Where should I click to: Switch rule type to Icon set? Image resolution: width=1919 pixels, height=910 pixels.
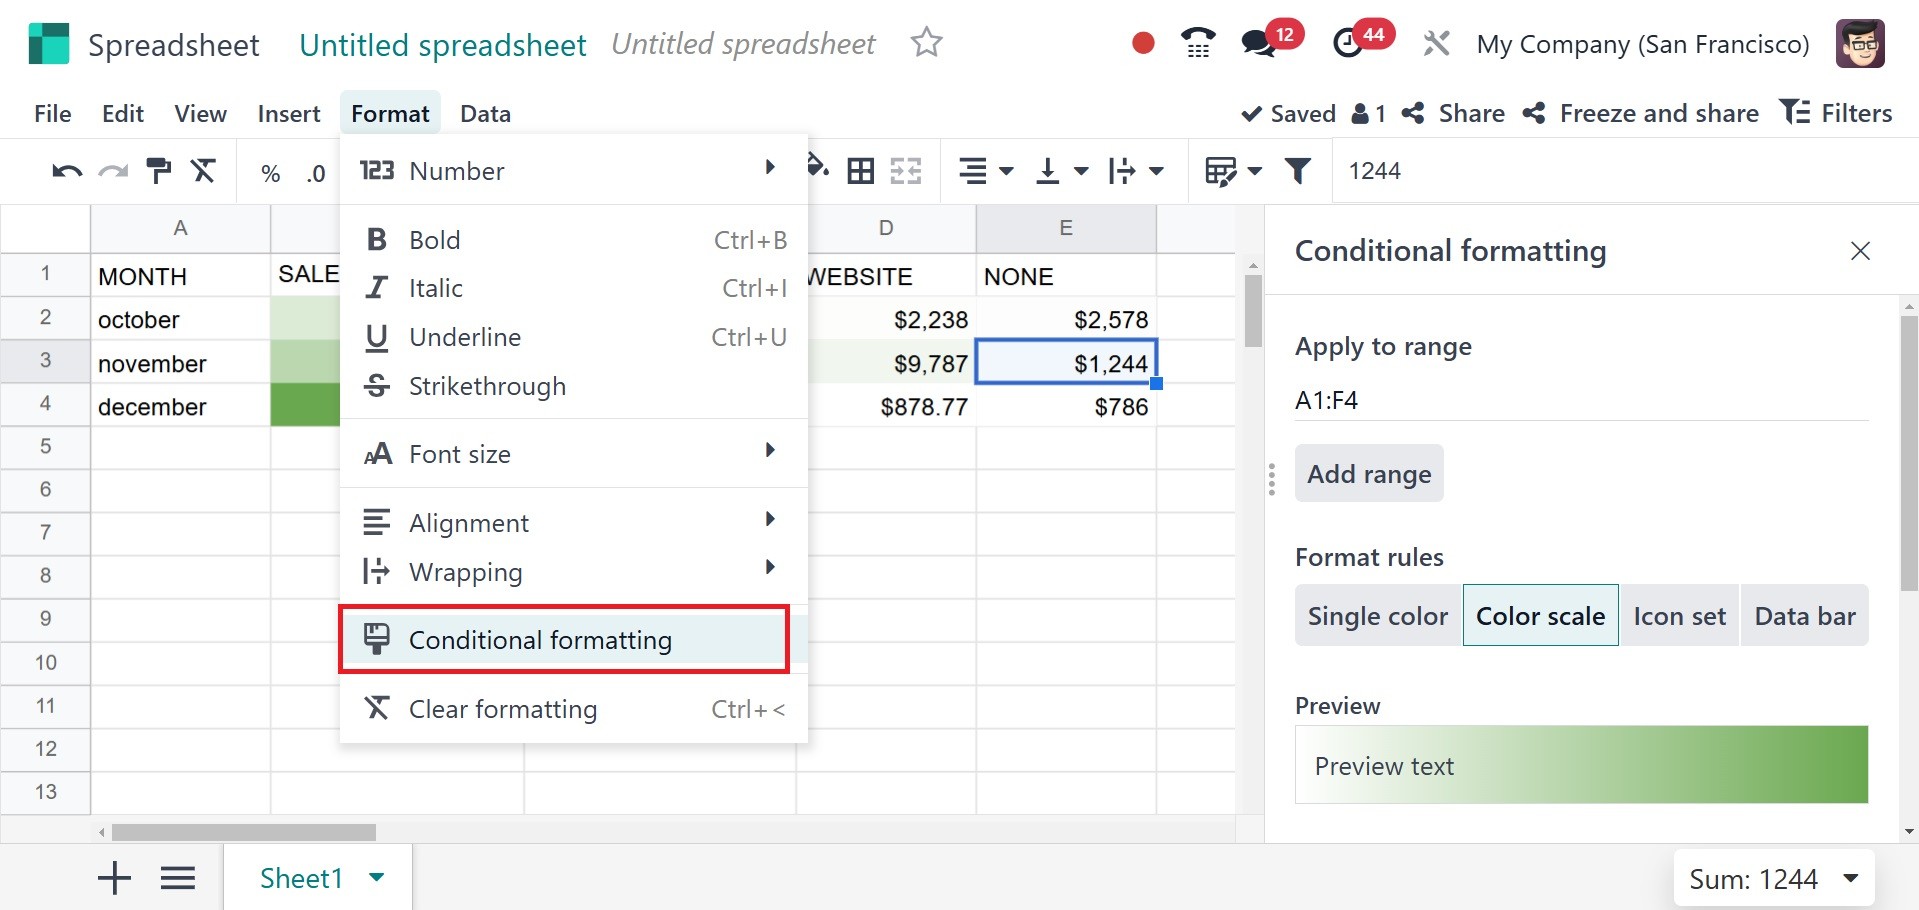1679,616
